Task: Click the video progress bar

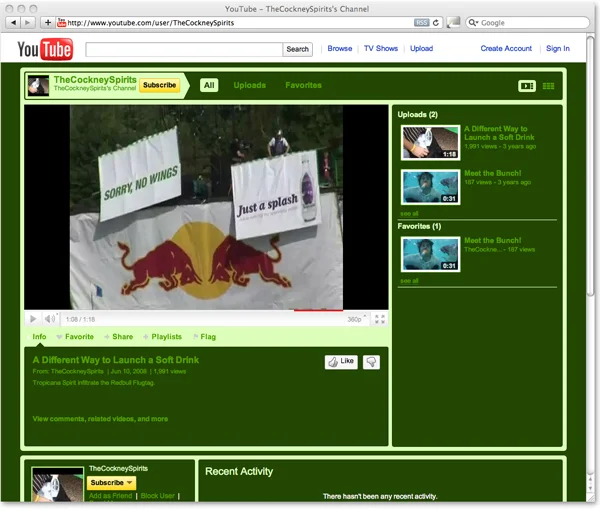Action: (206, 310)
